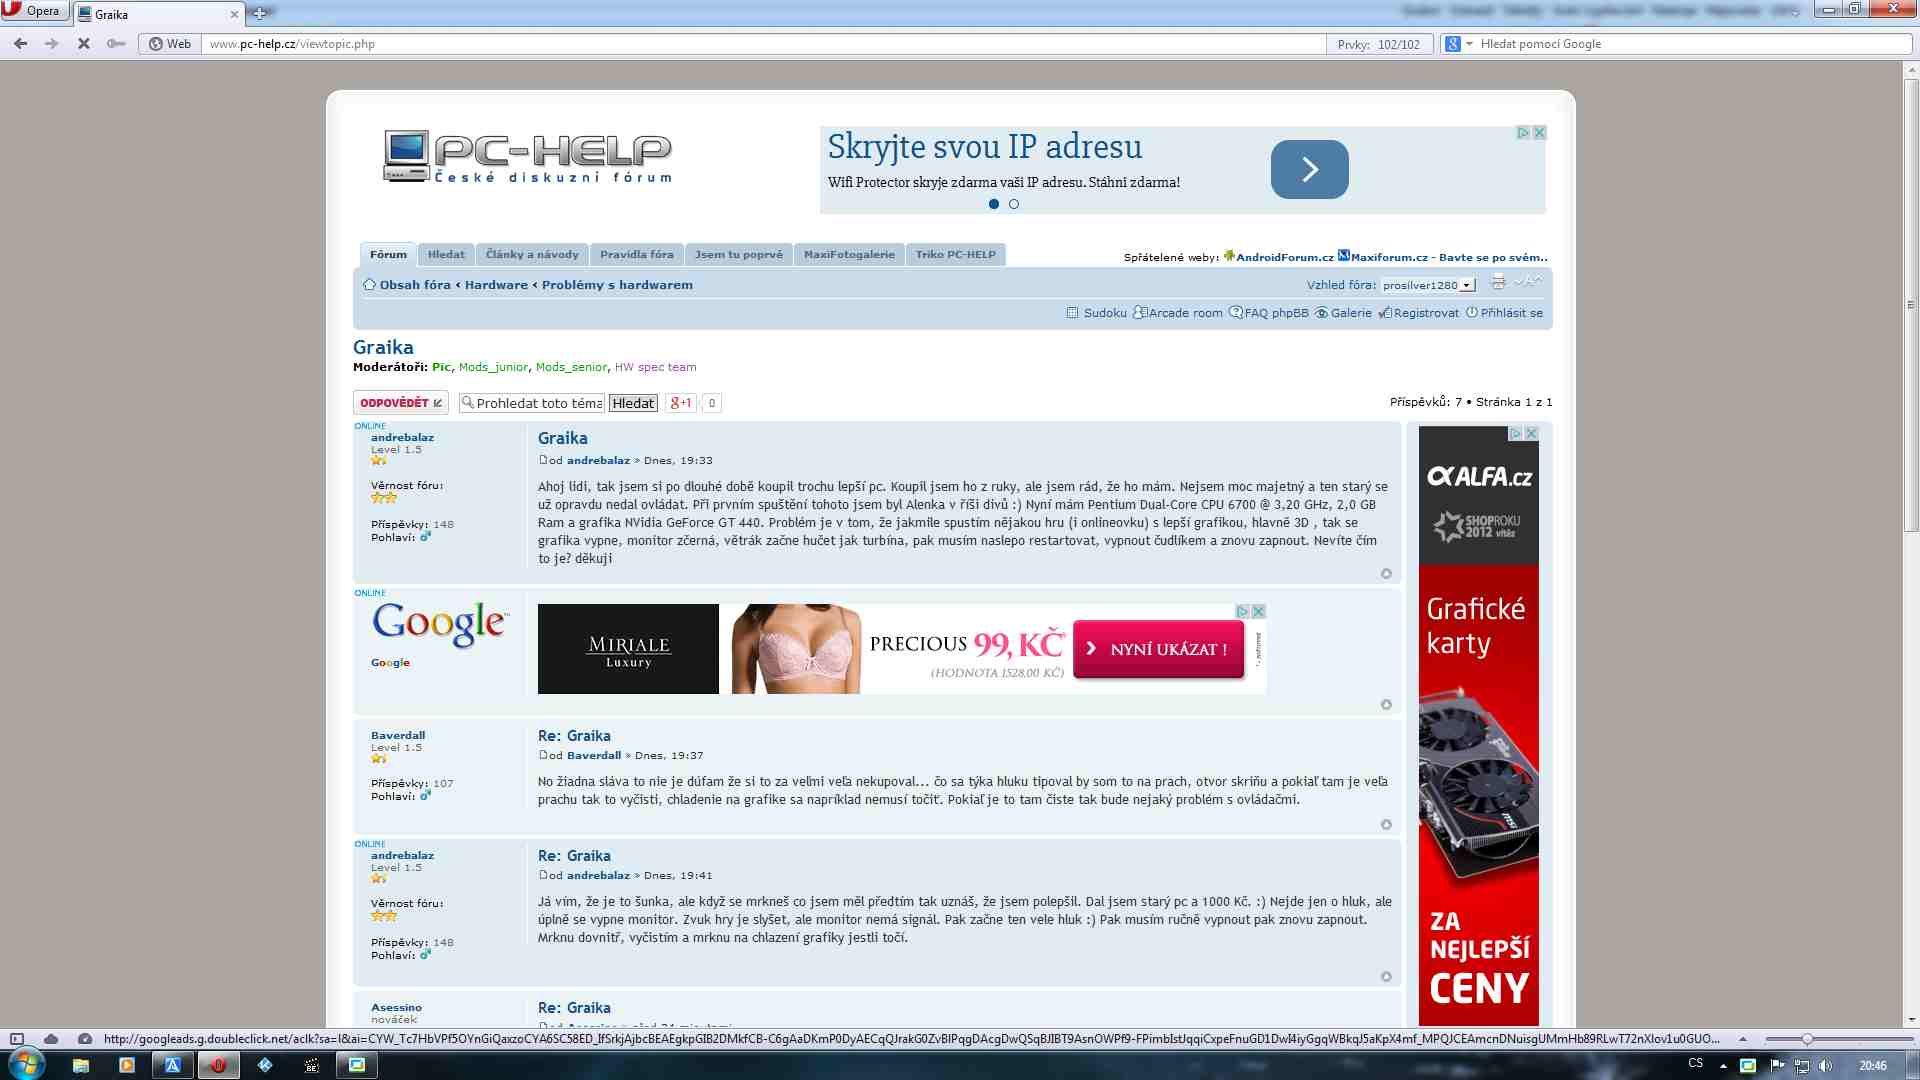Viewport: 1920px width, 1080px height.
Task: Adjust the zoom slider in the status bar
Action: [1806, 1039]
